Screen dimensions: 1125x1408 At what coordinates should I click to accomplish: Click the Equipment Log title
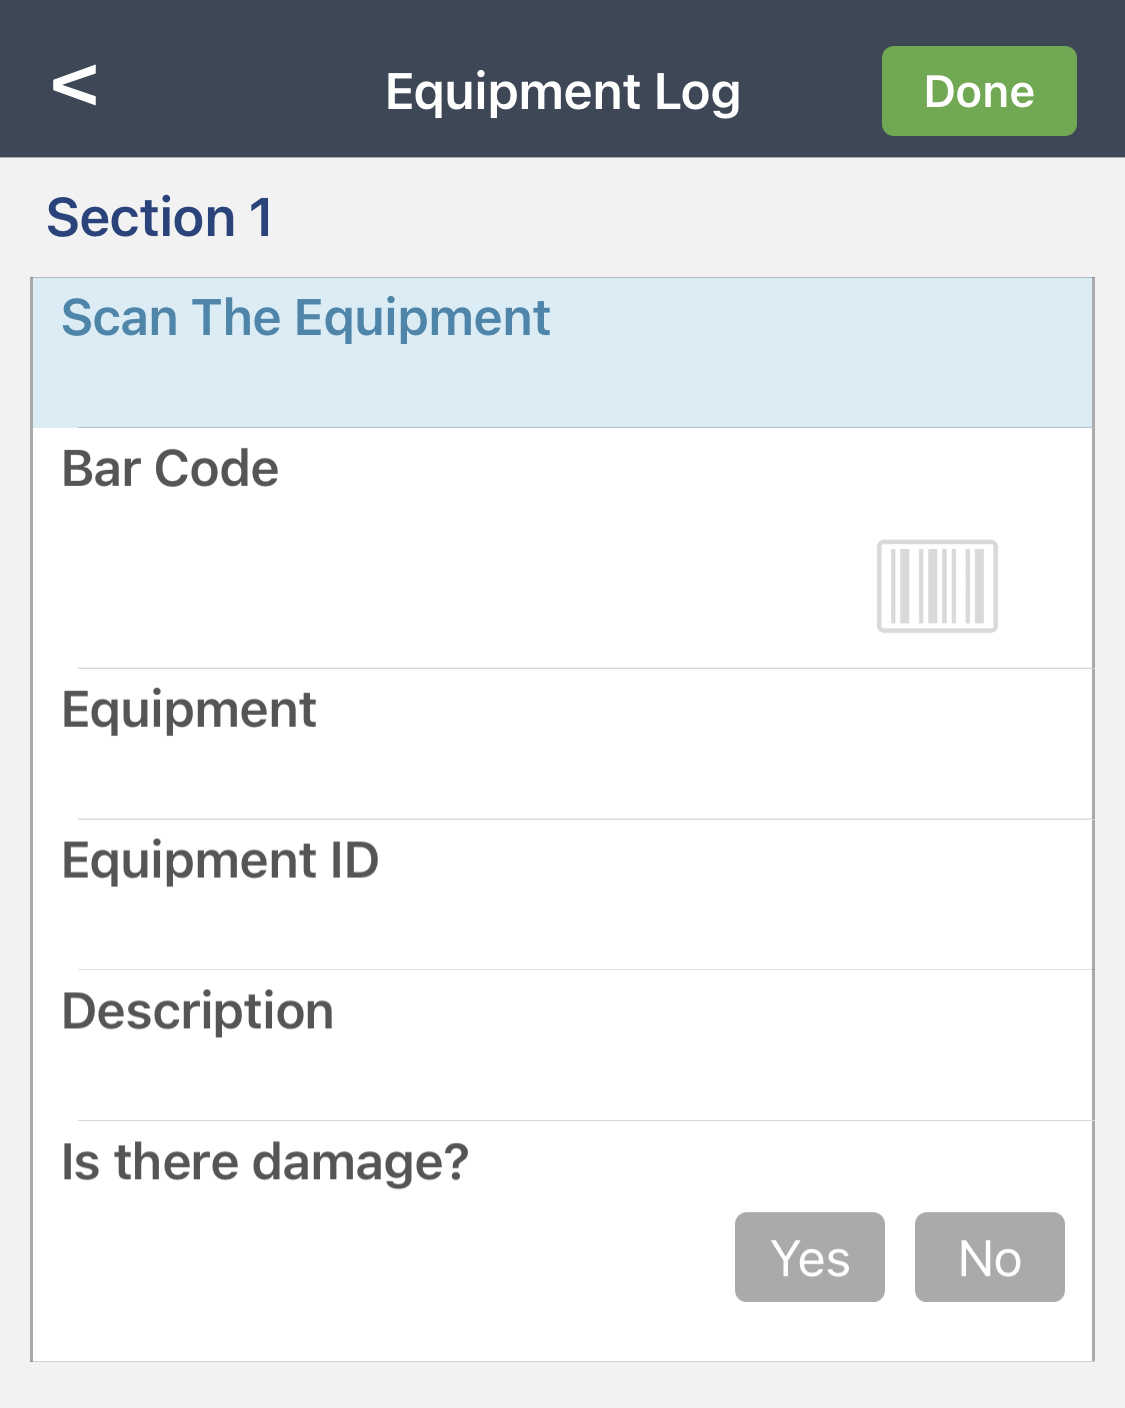[562, 92]
